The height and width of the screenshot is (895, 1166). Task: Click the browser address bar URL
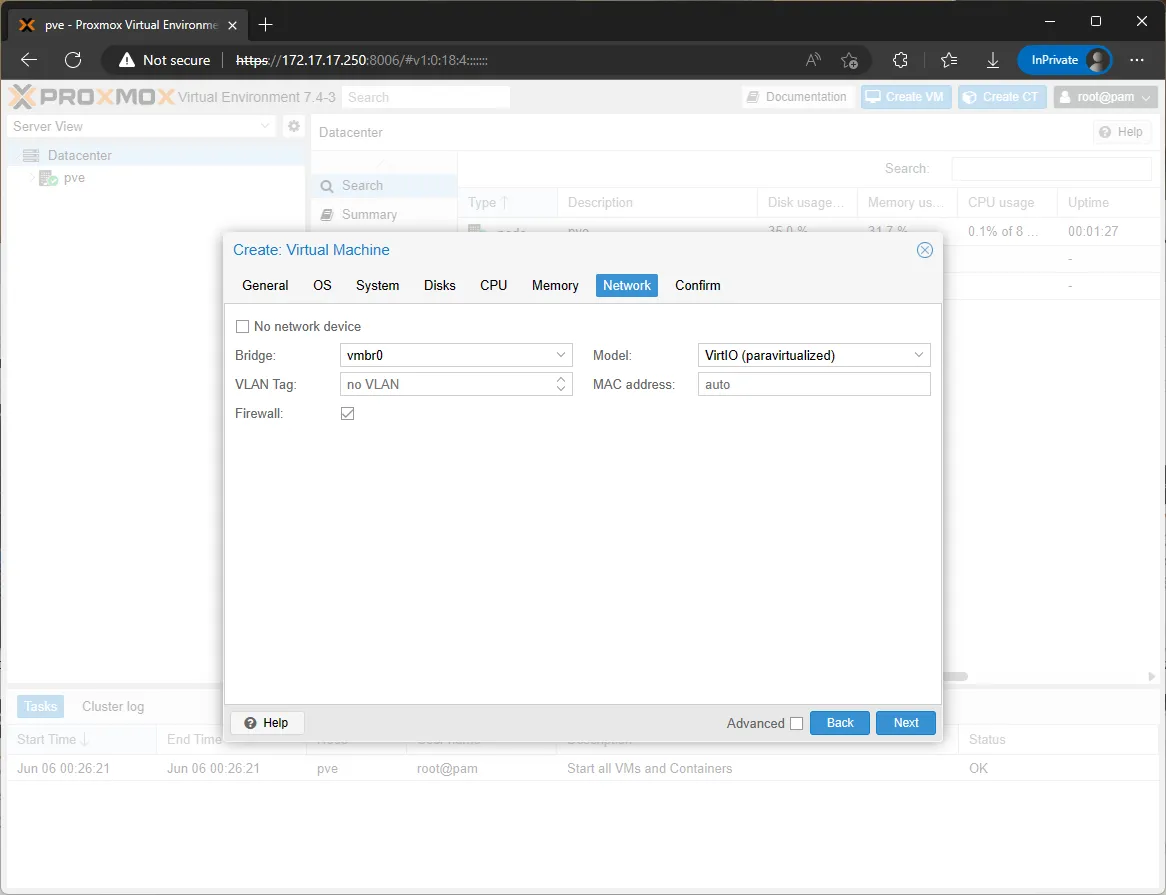tap(361, 60)
